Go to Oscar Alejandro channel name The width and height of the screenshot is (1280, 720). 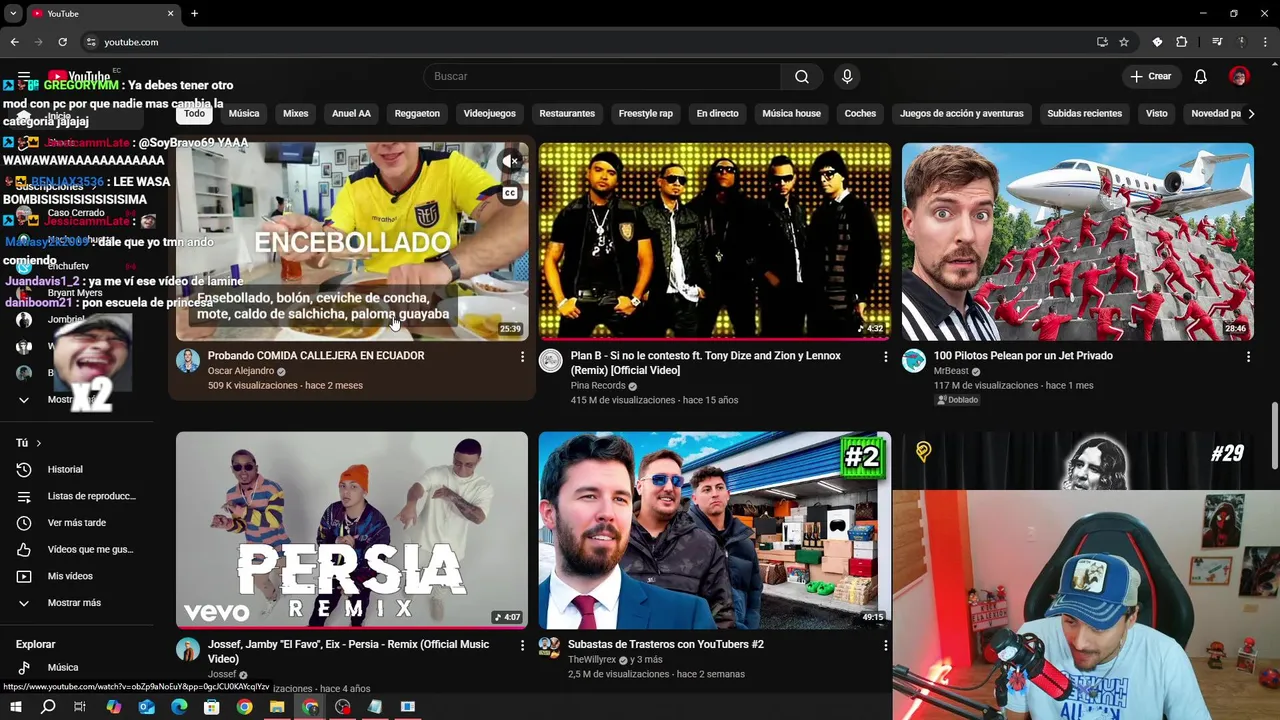point(241,371)
